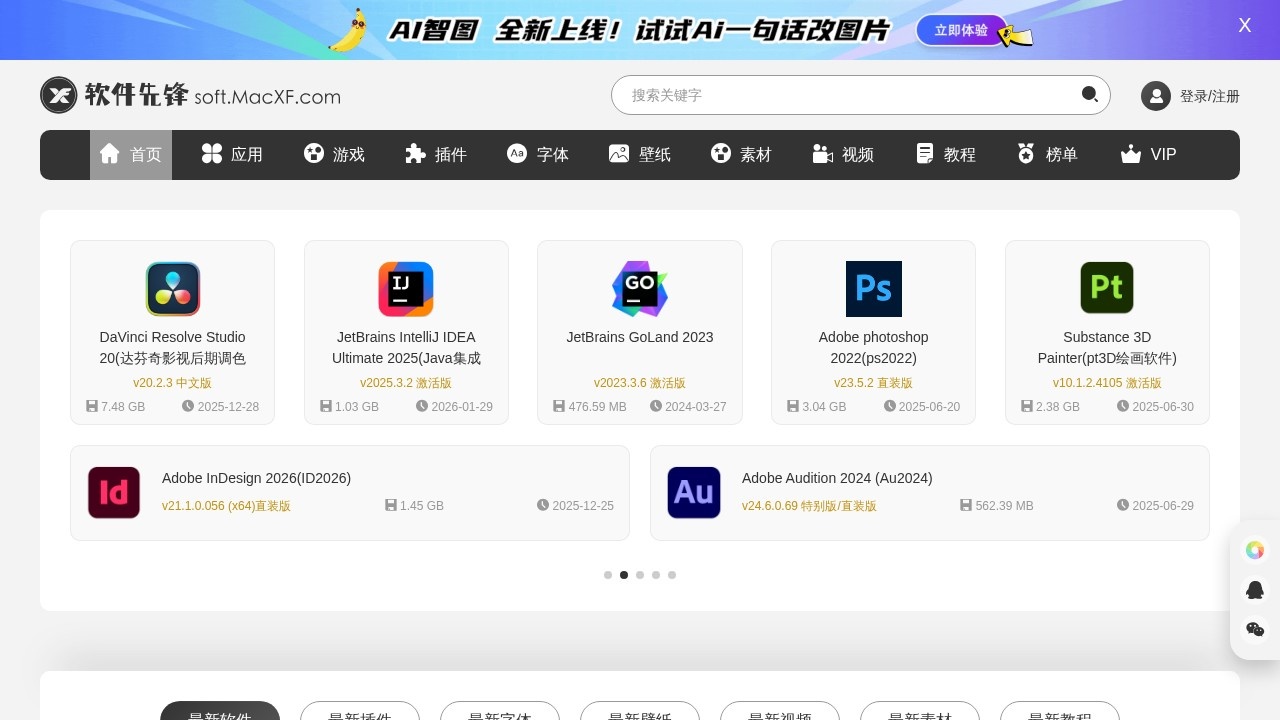This screenshot has height=720, width=1280.
Task: Open the WeChat chat icon
Action: tap(1255, 630)
